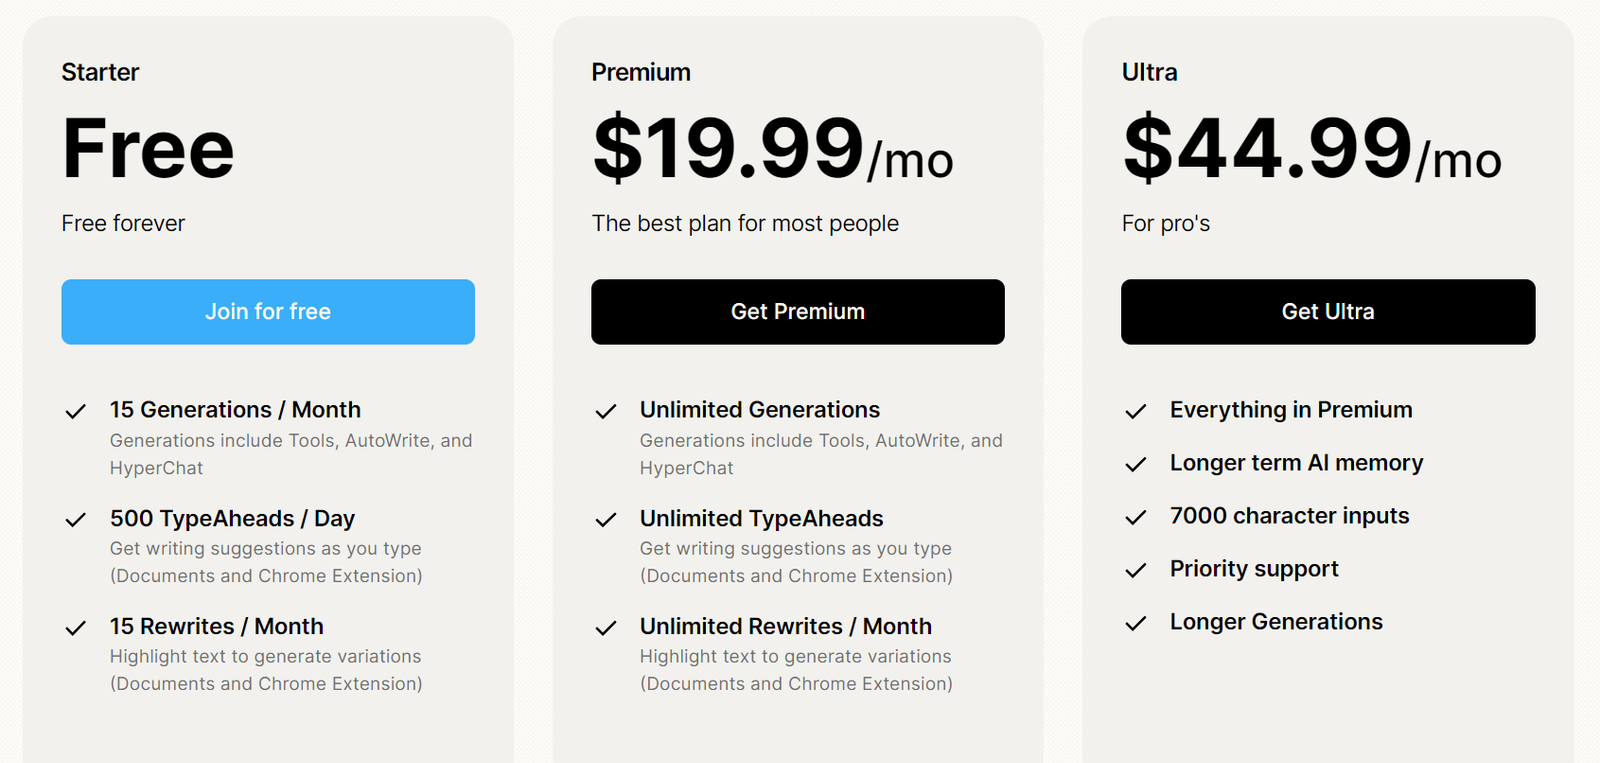This screenshot has width=1600, height=763.
Task: Click the Free price heading
Action: tap(148, 149)
